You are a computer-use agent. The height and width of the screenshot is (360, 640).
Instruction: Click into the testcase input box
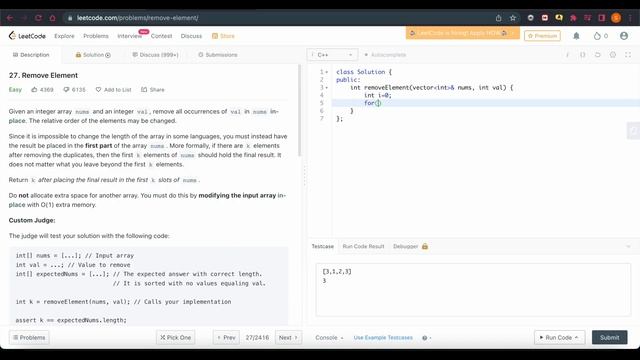tap(473, 289)
